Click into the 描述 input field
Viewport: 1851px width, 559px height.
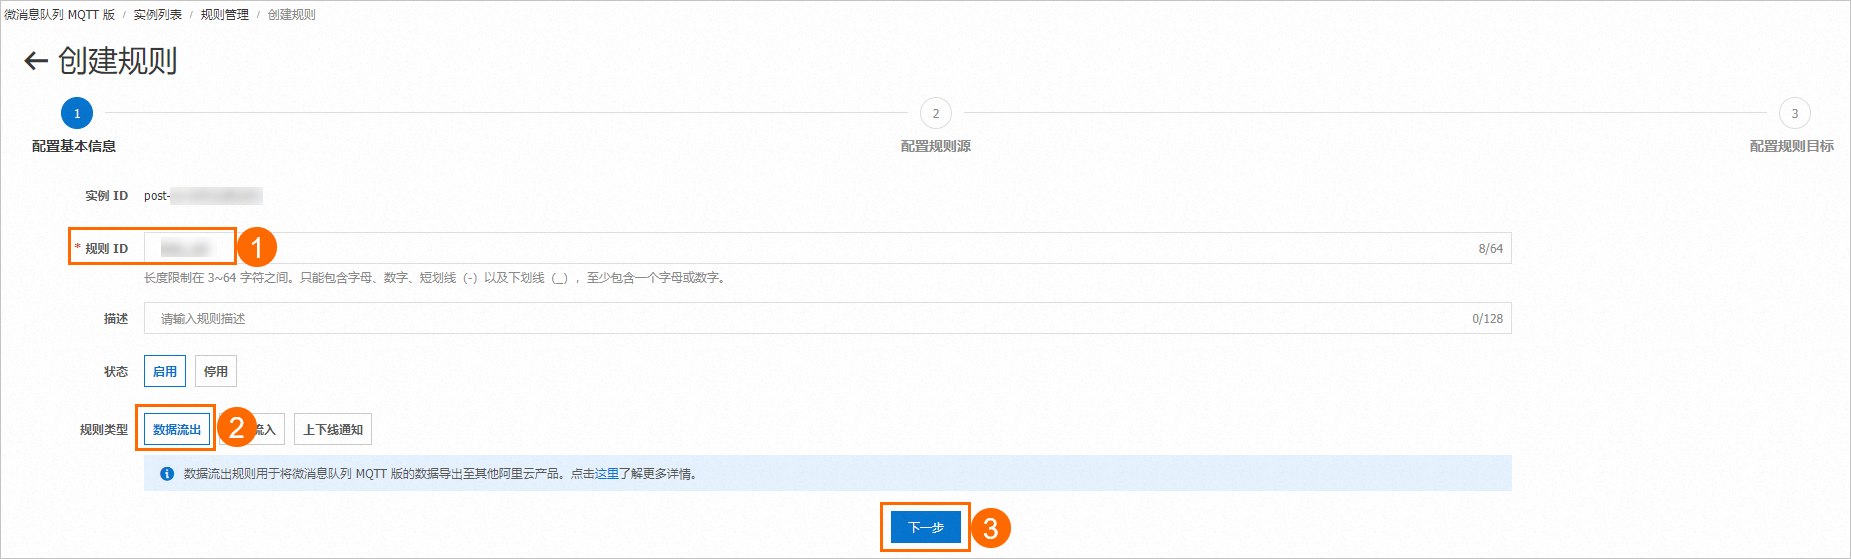tap(827, 318)
